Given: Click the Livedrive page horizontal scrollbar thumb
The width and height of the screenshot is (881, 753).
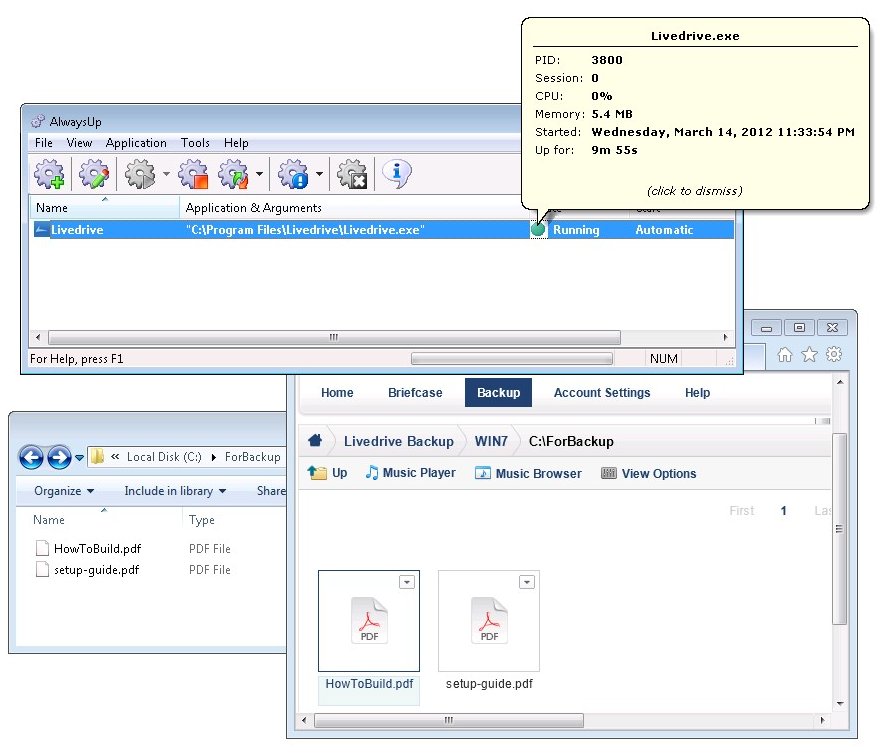Looking at the screenshot, I should click(448, 720).
